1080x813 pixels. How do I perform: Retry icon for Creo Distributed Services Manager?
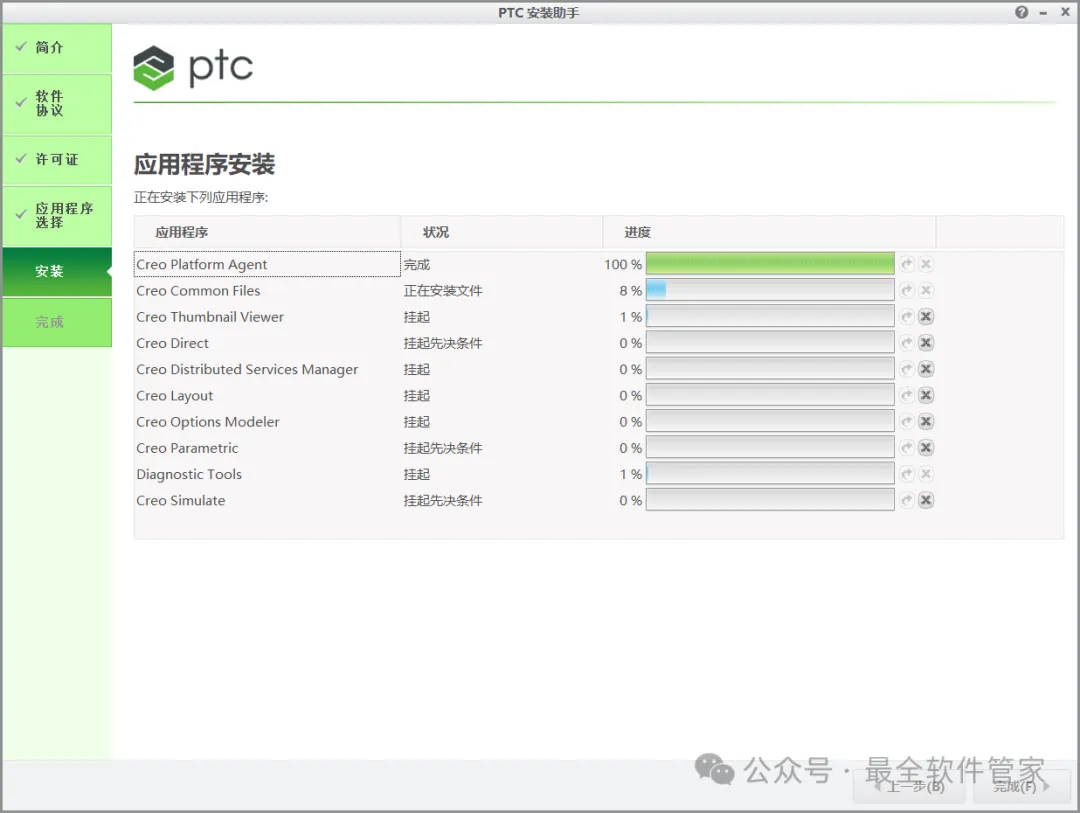pyautogui.click(x=907, y=369)
